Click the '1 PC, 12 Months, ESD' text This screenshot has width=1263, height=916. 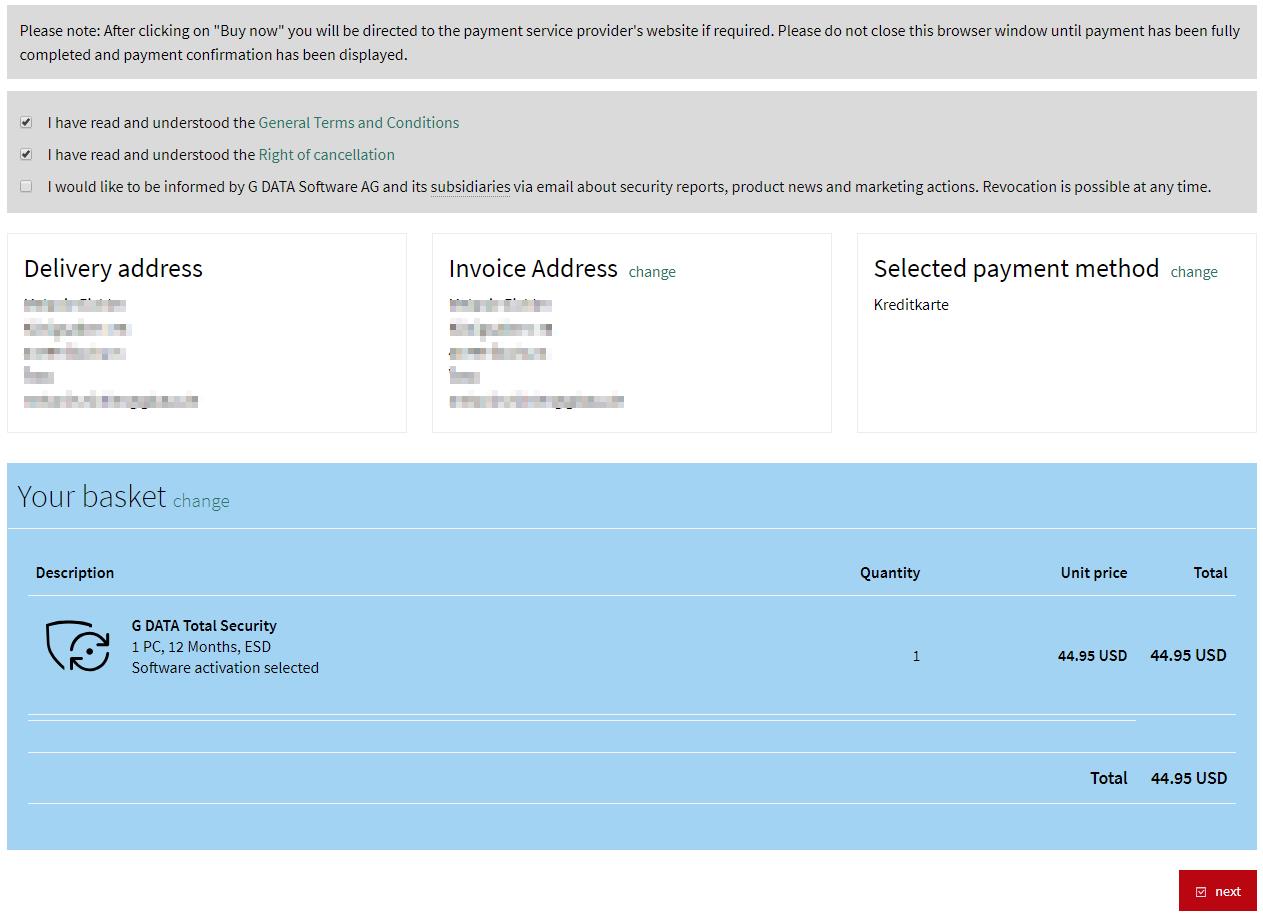click(201, 646)
